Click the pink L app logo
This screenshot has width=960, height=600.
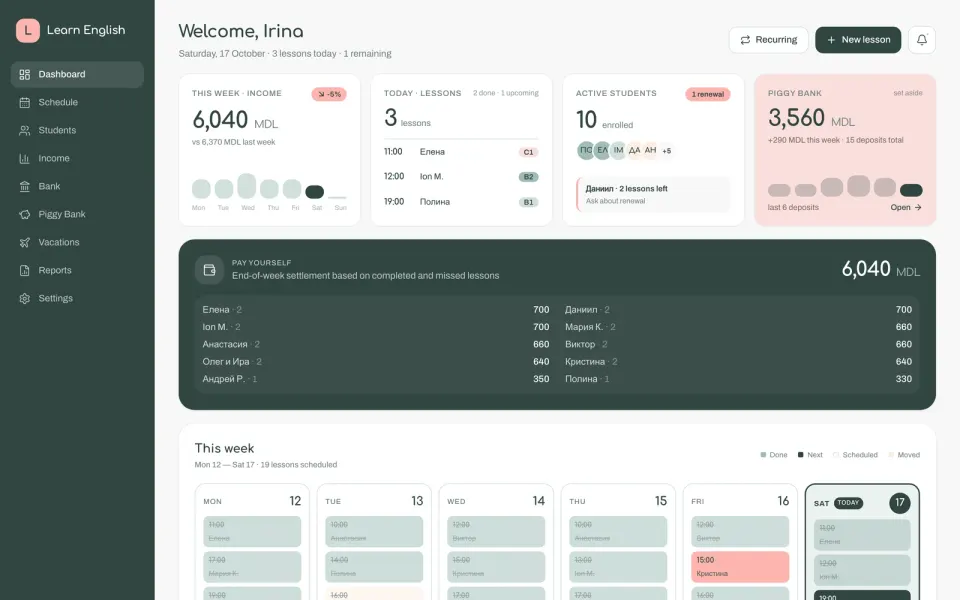(x=28, y=30)
